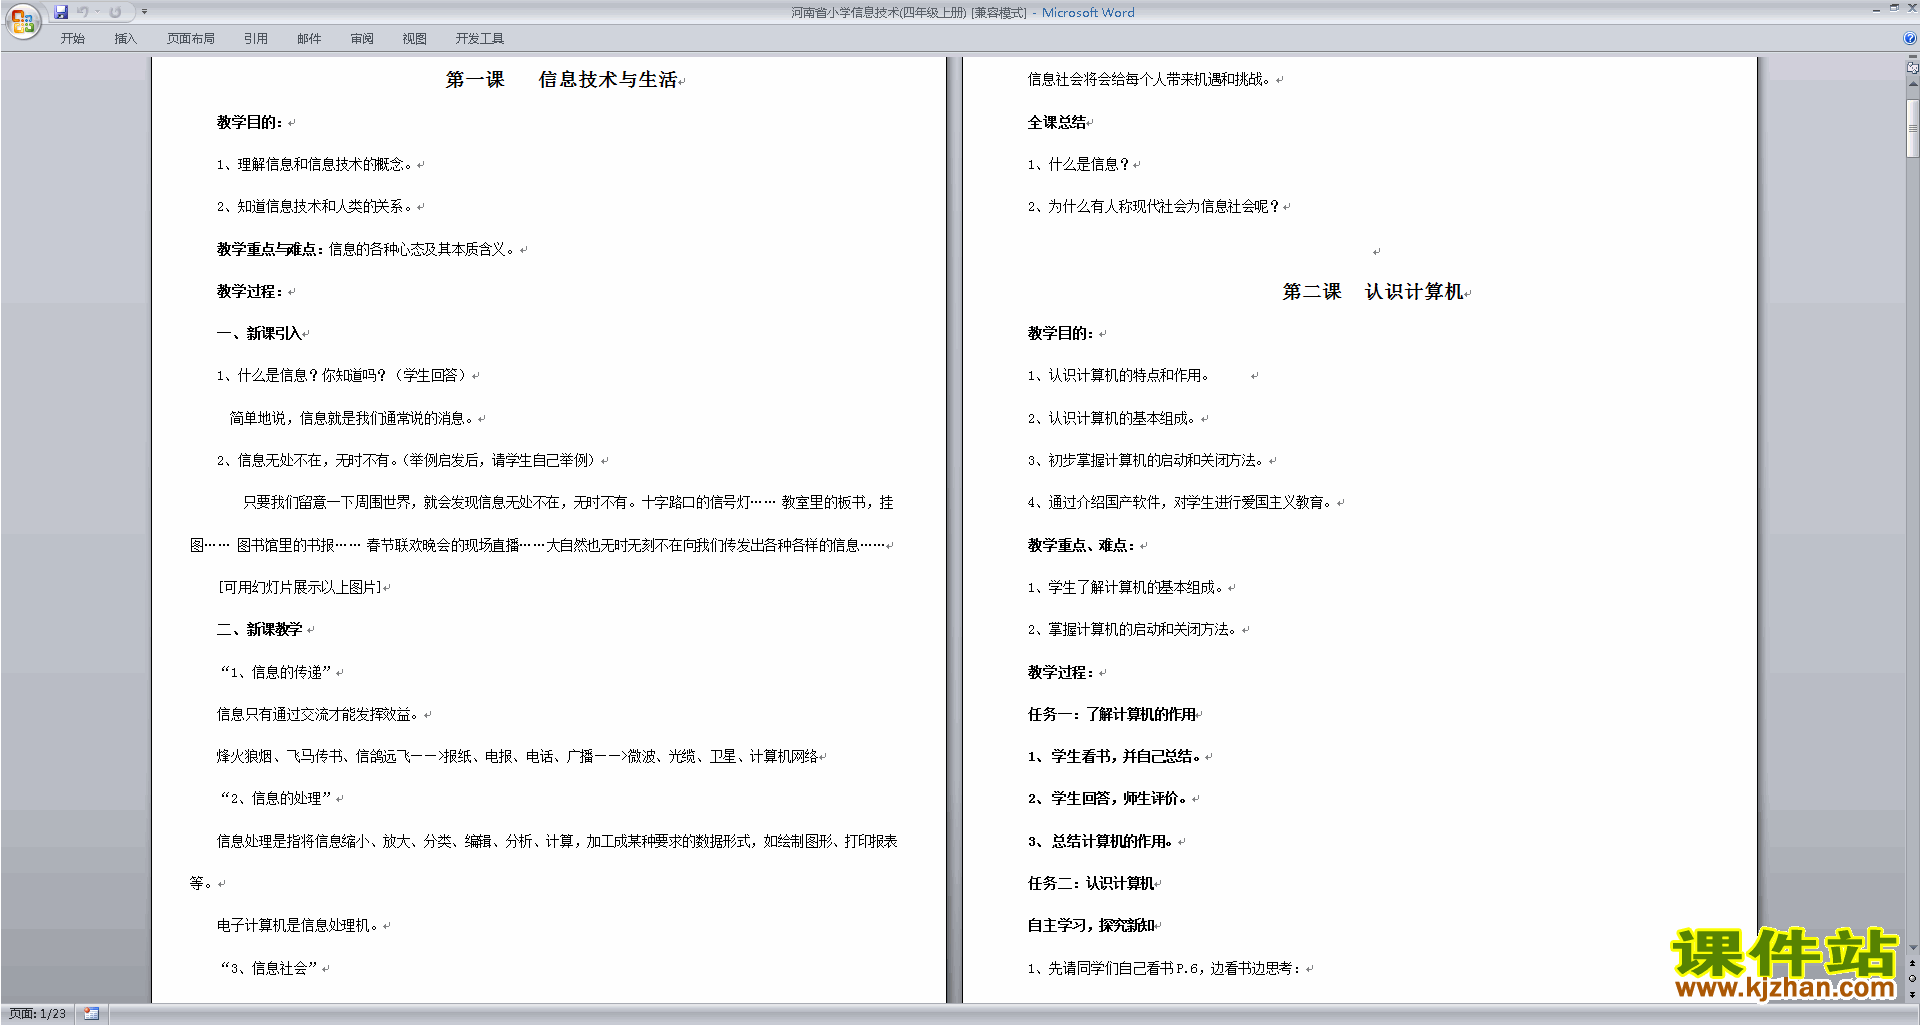1920x1025 pixels.
Task: Click line 2、为什么有人称现代社会为信息社会呢
Action: click(1154, 207)
